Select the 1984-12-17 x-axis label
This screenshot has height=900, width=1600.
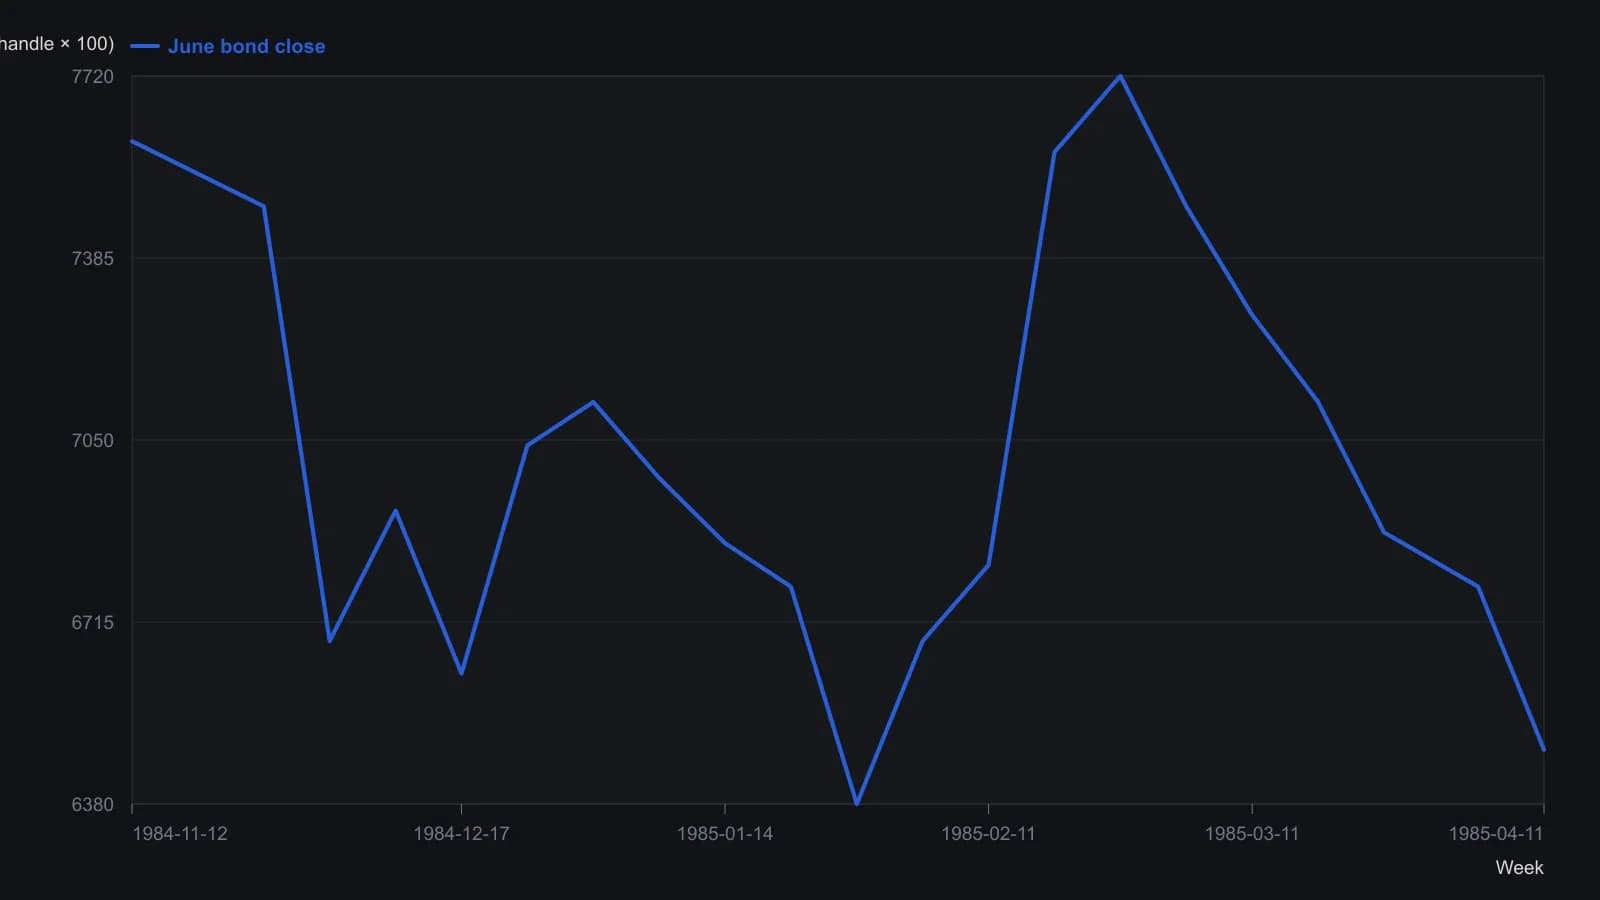[461, 834]
